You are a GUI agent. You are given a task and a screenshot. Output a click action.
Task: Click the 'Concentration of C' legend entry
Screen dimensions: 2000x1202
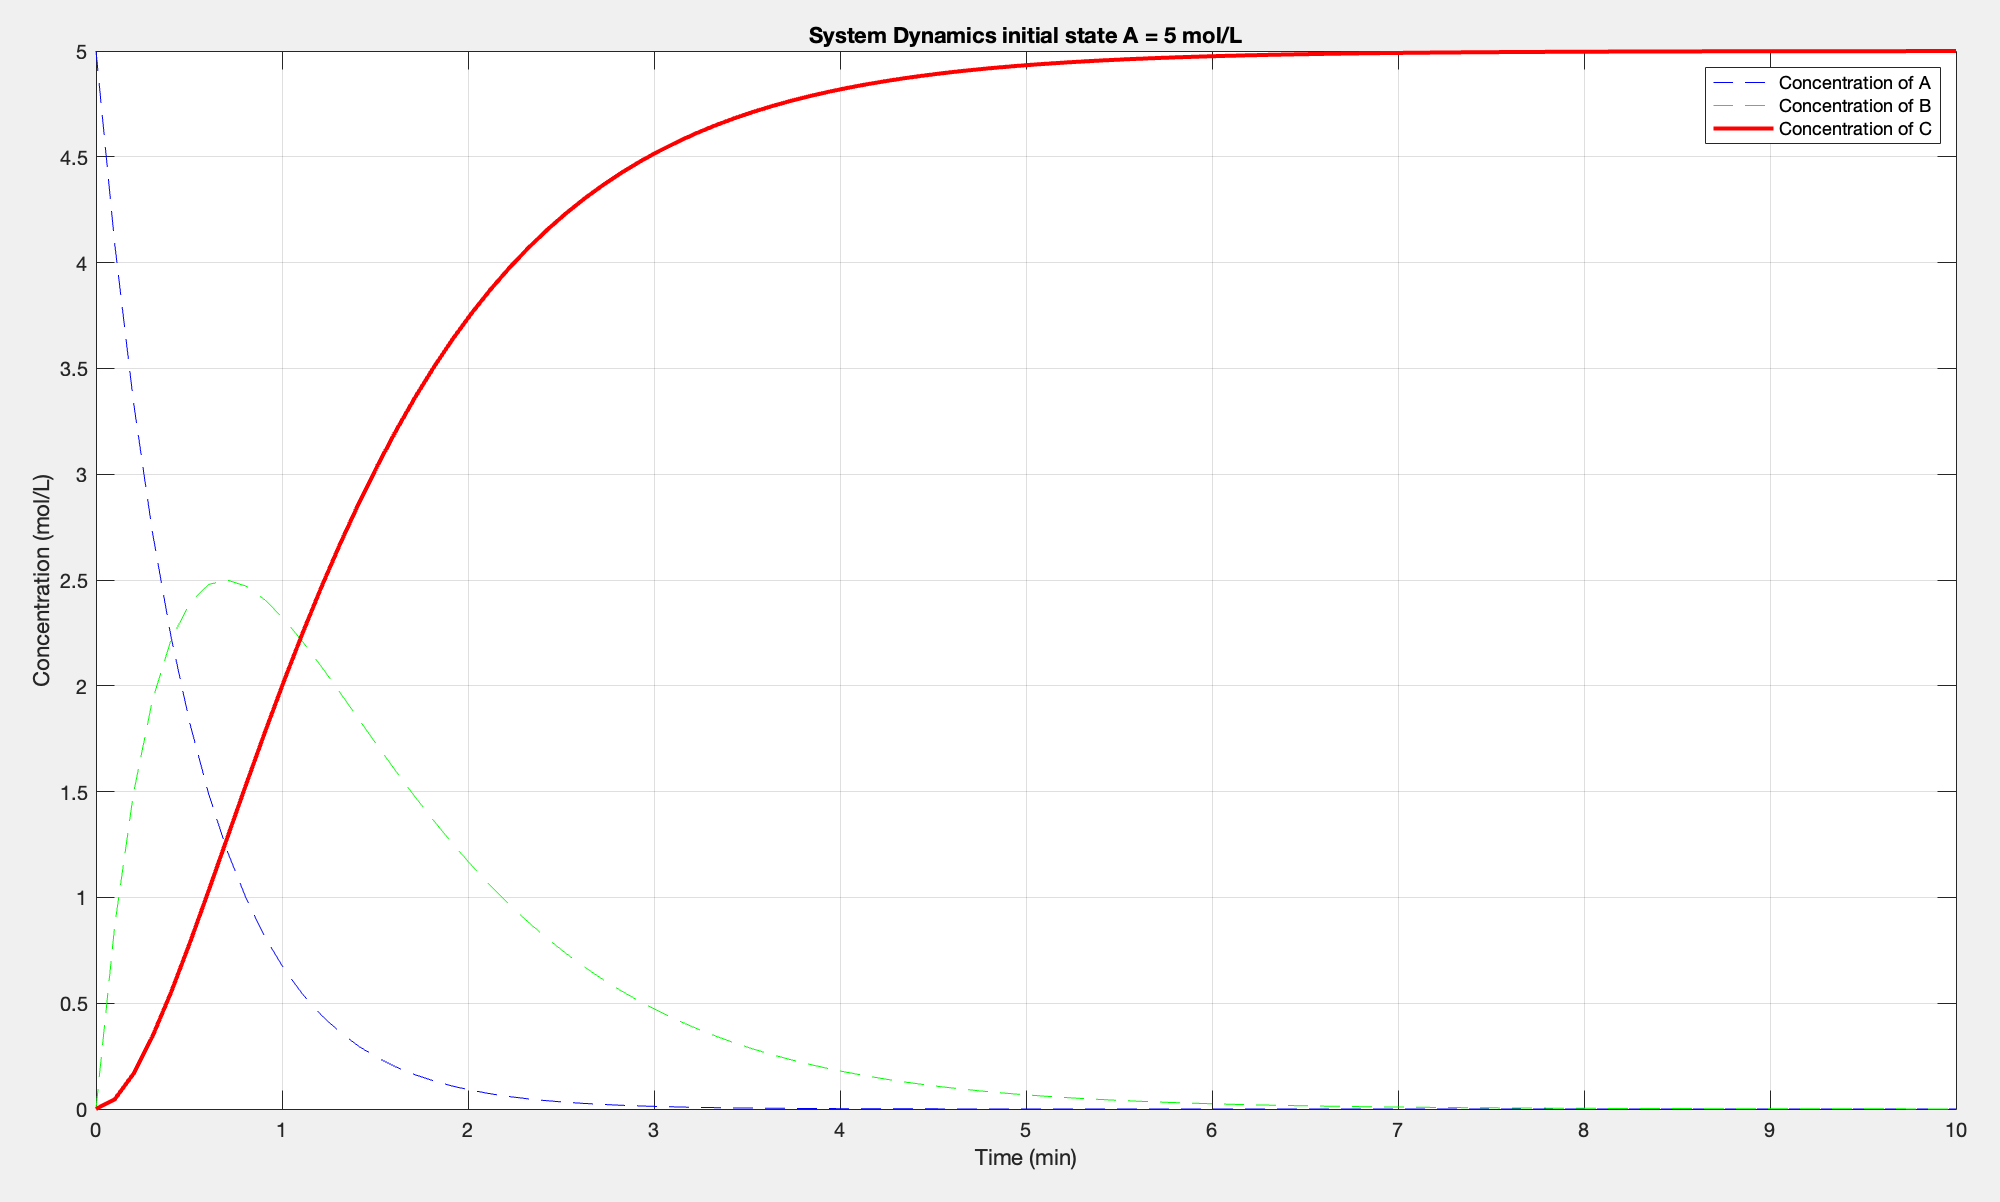point(1854,129)
